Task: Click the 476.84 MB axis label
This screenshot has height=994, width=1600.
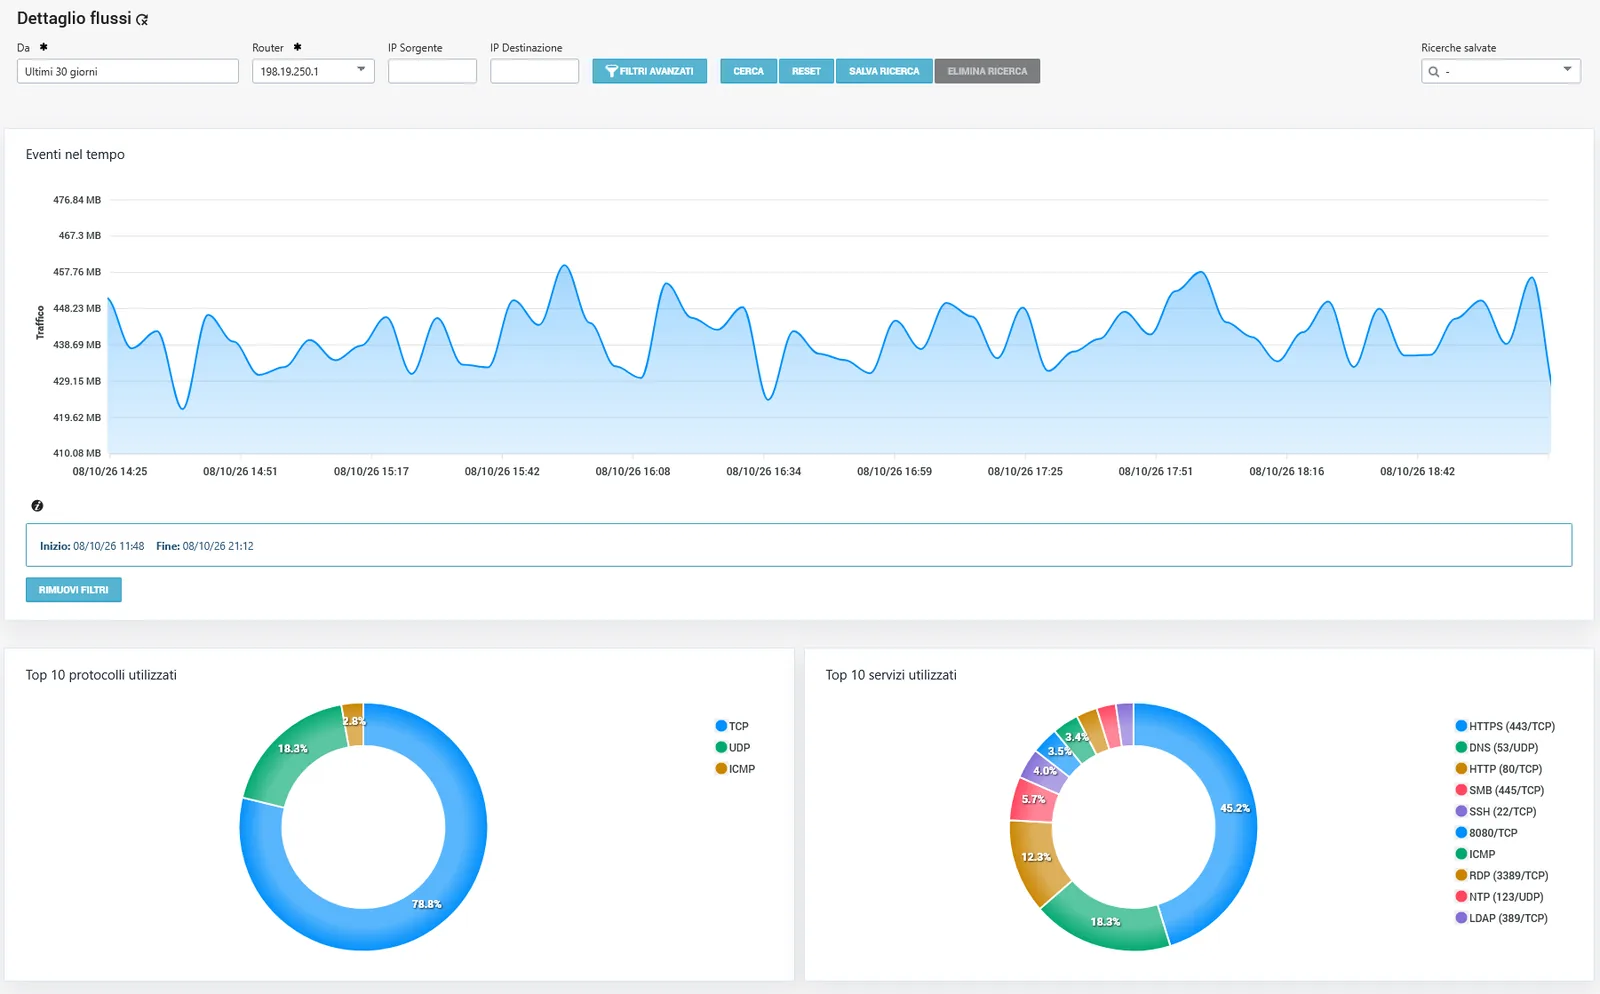Action: [x=77, y=200]
